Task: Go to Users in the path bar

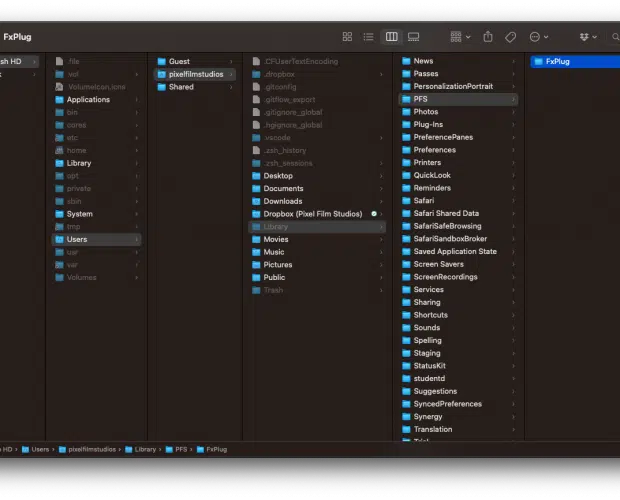Action: click(x=36, y=449)
